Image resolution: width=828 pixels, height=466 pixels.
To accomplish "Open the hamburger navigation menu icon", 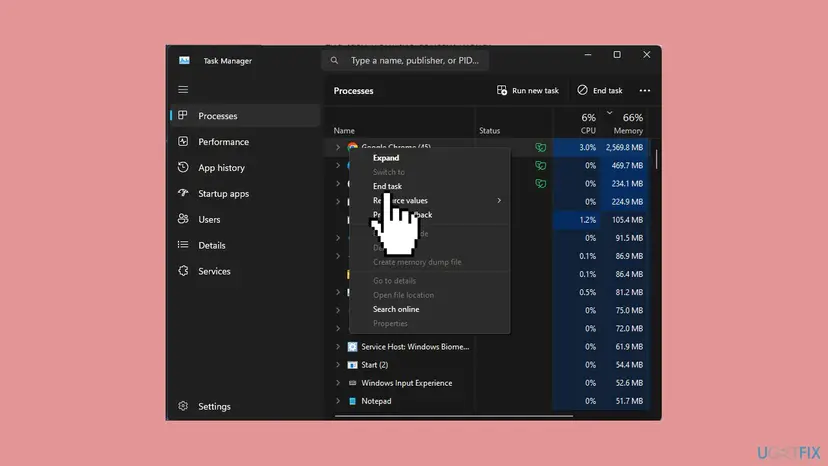I will coord(183,90).
